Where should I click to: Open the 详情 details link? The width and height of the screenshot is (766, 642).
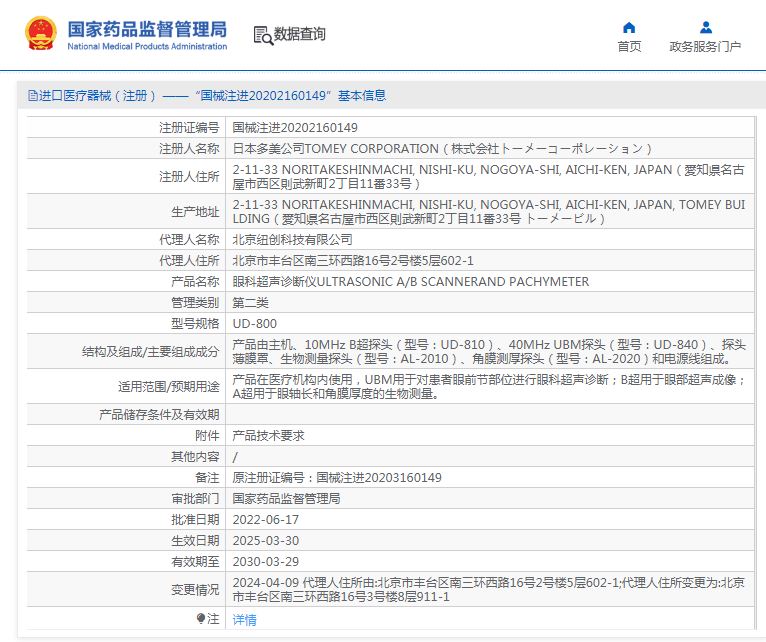pos(244,620)
